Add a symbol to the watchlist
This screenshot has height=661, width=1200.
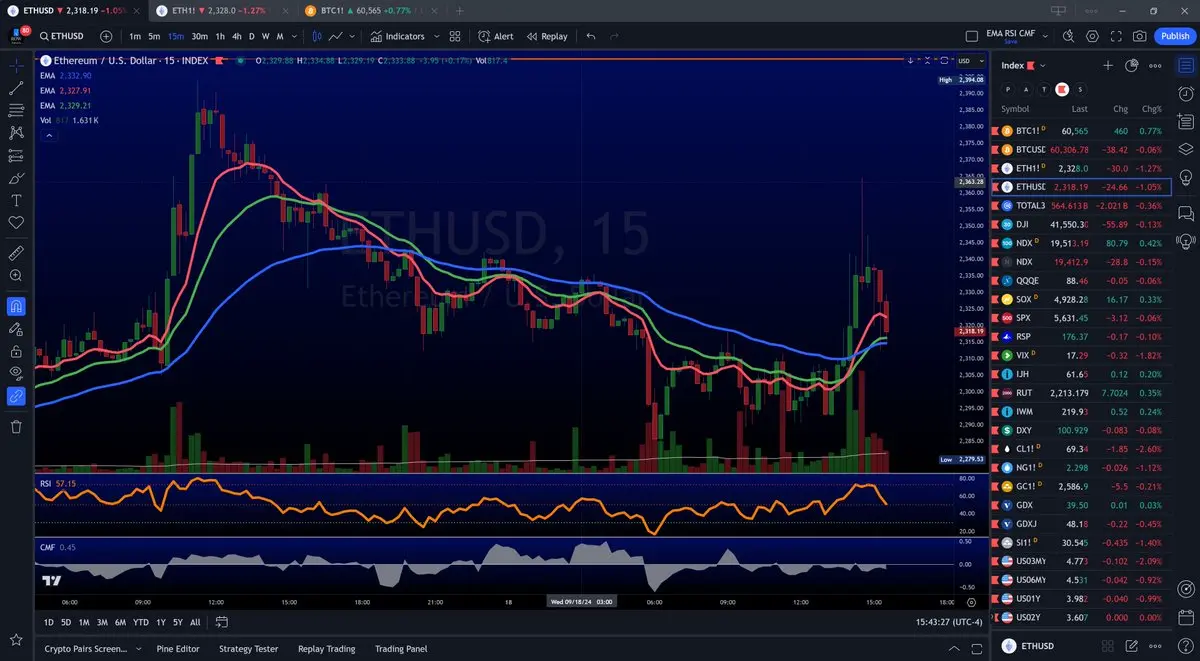pyautogui.click(x=1108, y=65)
